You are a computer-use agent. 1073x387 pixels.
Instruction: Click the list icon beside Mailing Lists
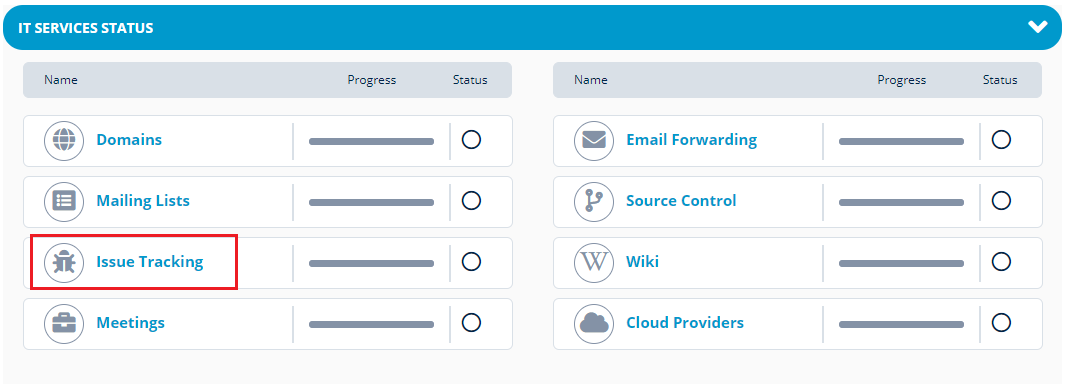tap(64, 202)
